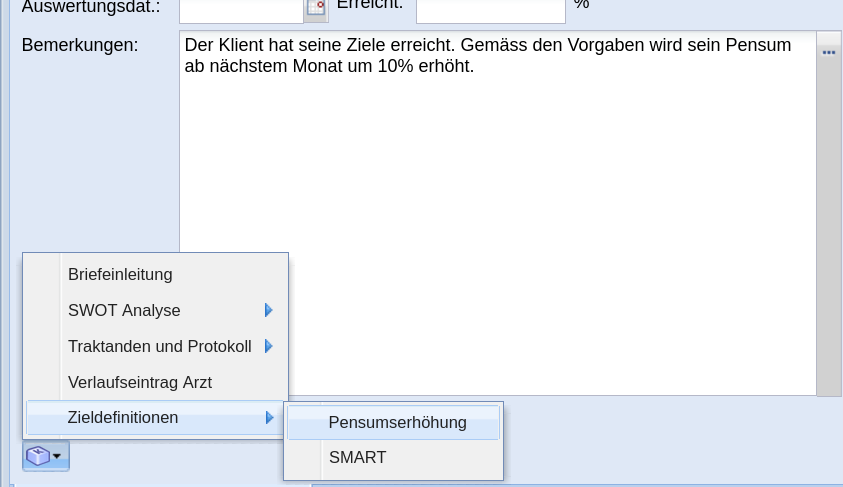Choose Pensumserhöhung from the submenu

397,422
